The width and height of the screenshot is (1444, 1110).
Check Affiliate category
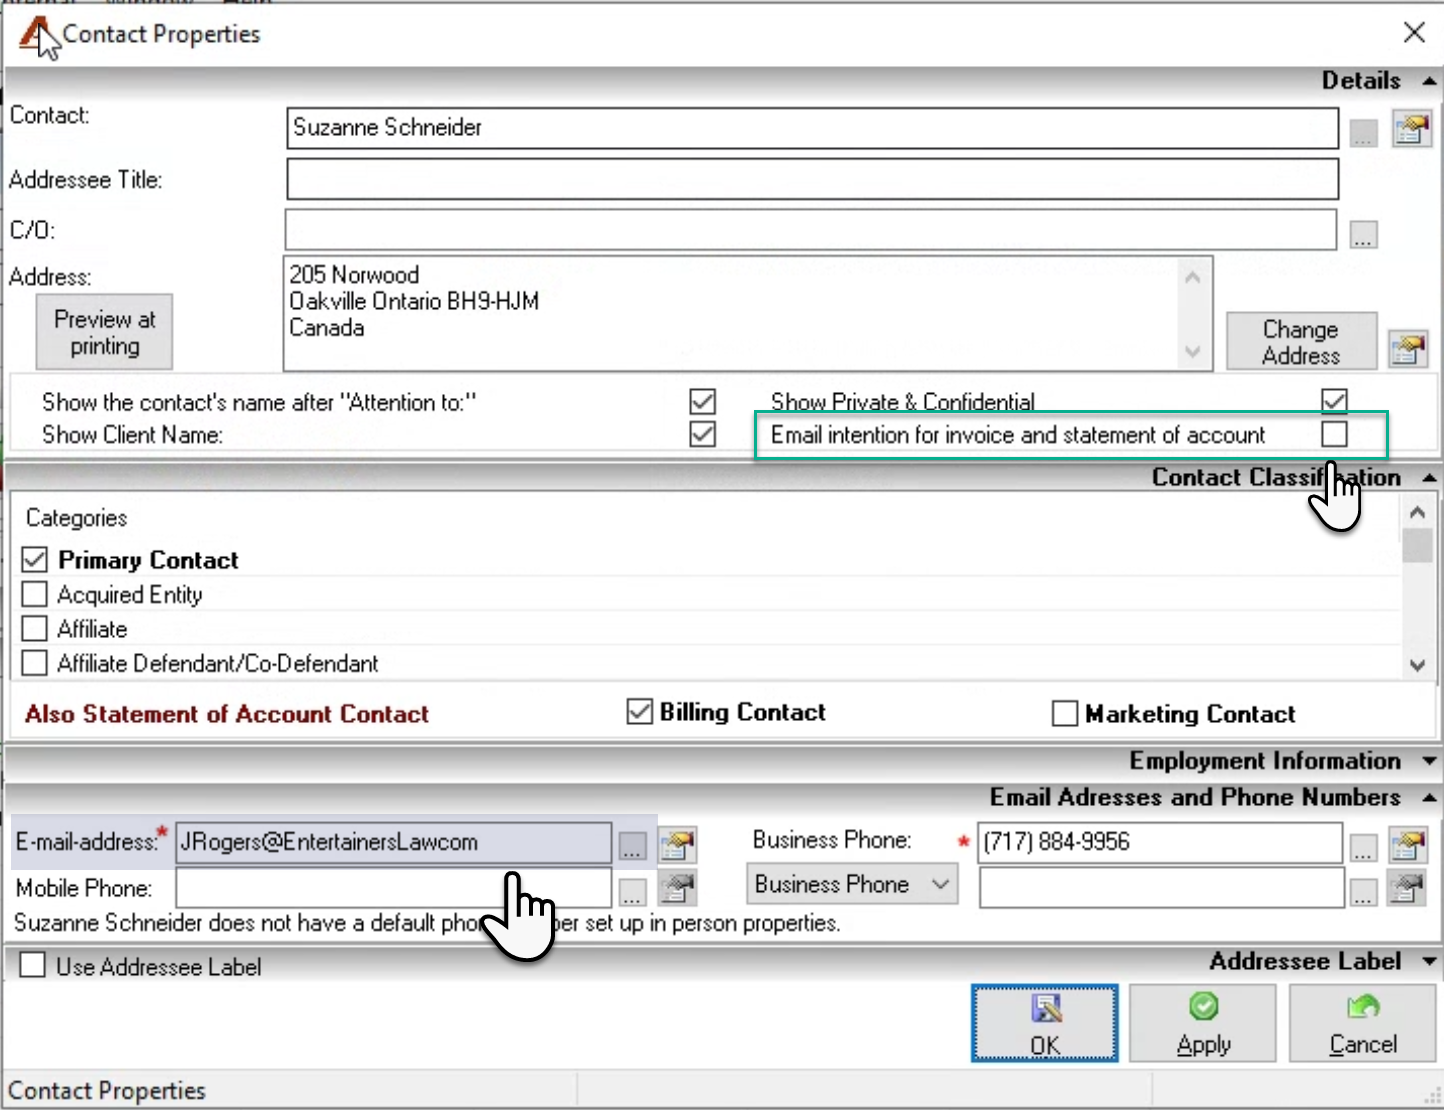[x=35, y=628]
